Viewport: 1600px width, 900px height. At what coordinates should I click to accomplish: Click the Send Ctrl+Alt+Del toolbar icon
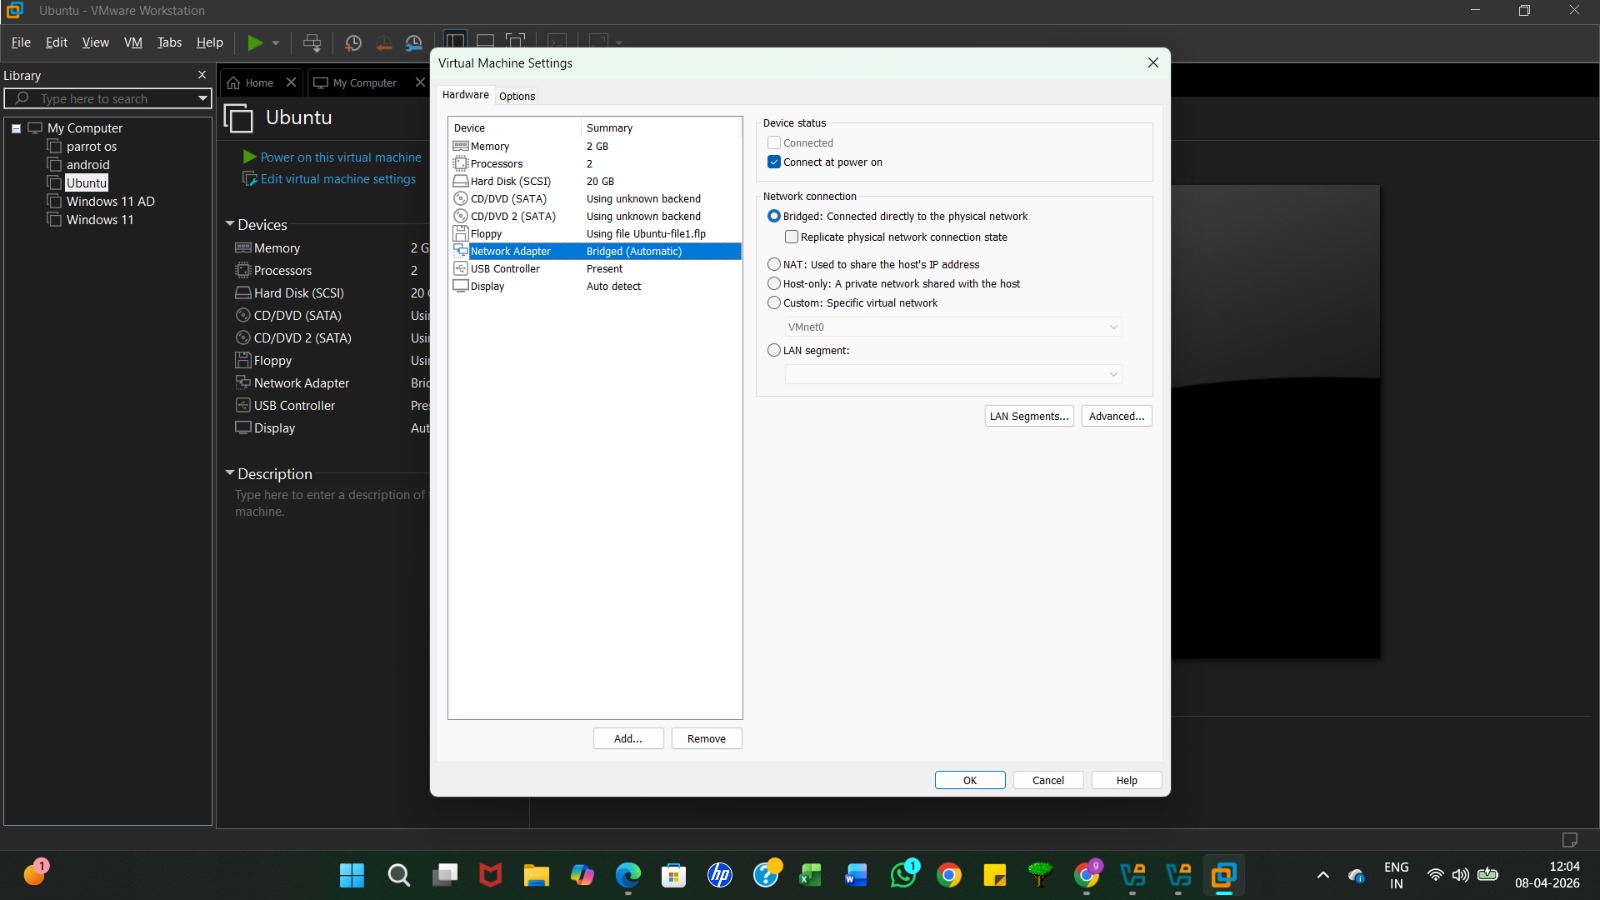coord(312,43)
